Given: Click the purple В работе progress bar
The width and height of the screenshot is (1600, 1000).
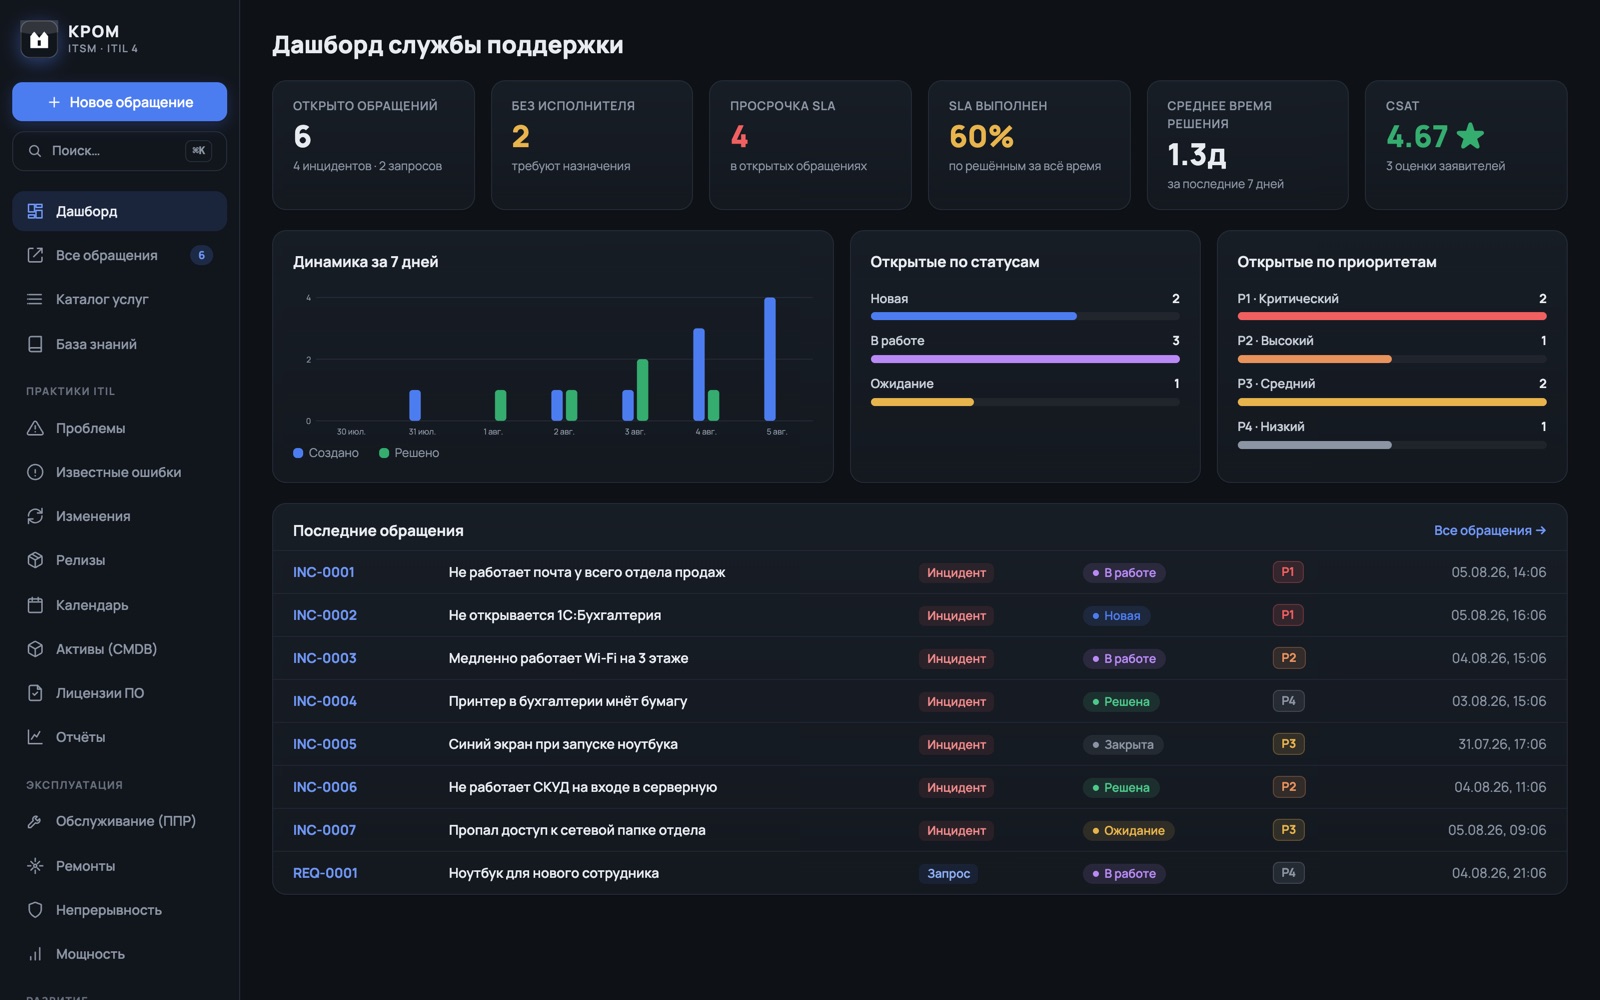Looking at the screenshot, I should [1025, 359].
